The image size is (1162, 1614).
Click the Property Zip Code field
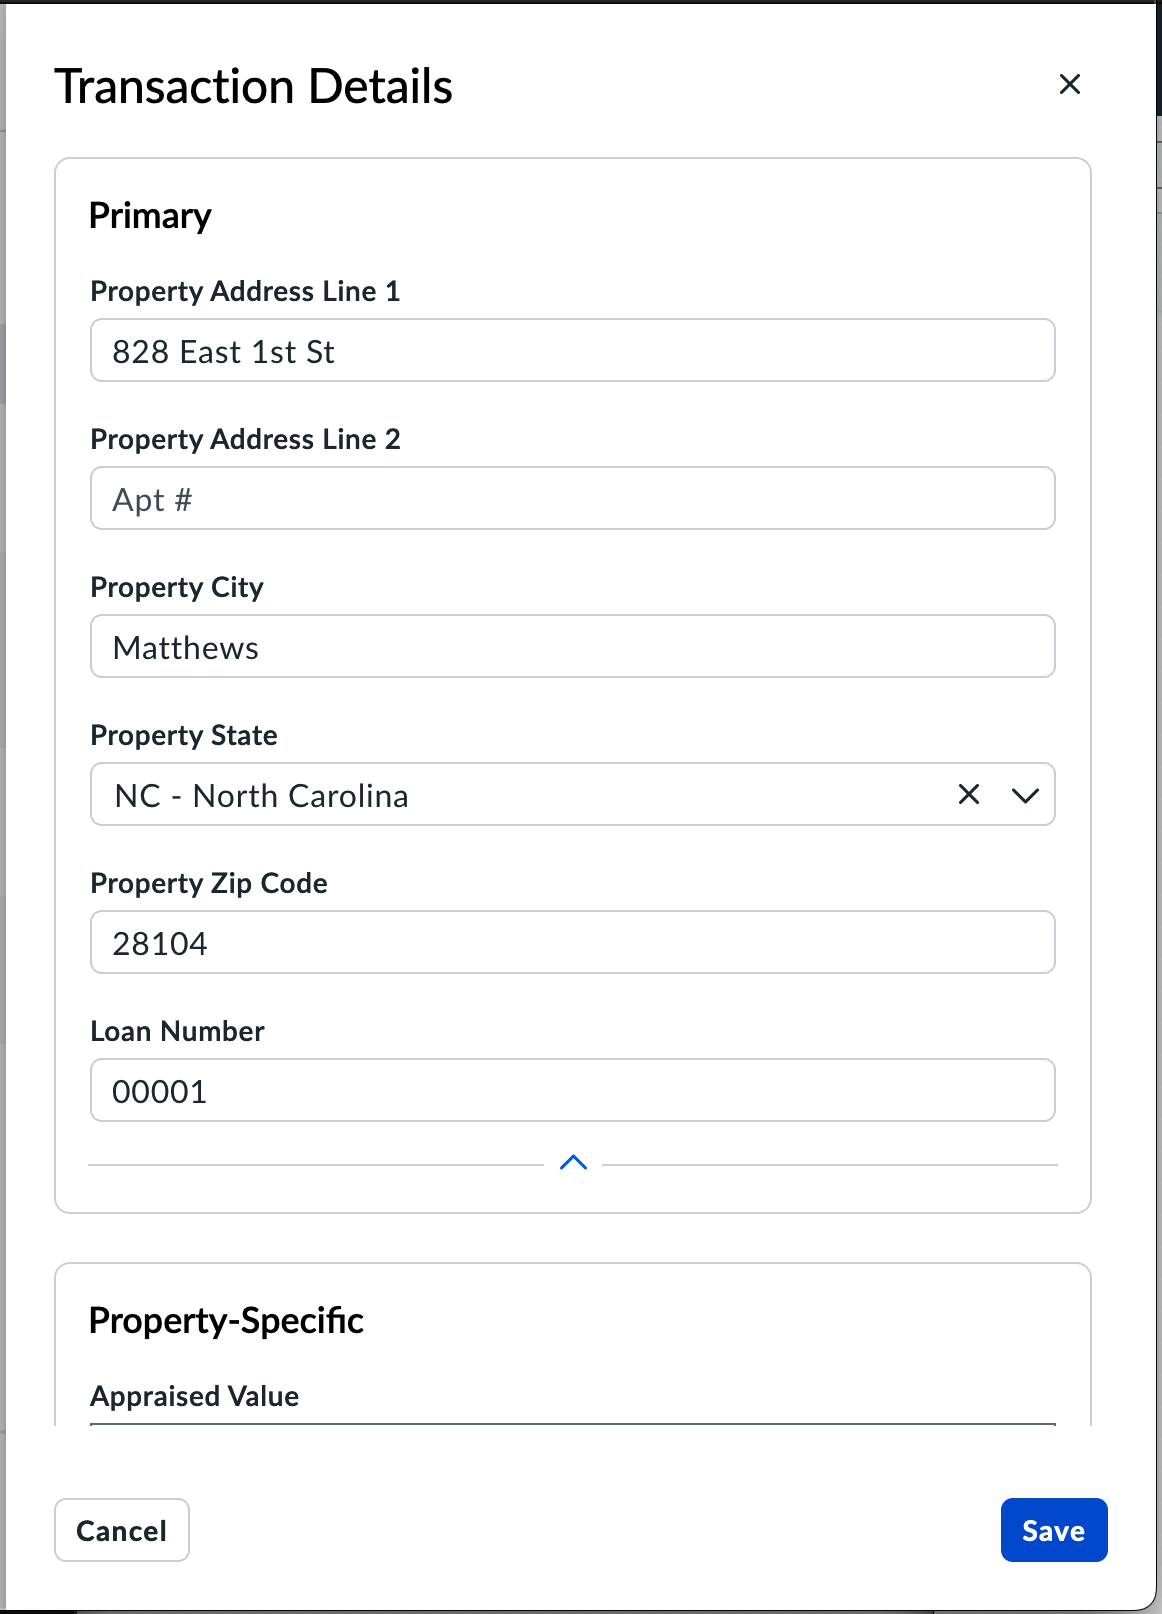[572, 943]
